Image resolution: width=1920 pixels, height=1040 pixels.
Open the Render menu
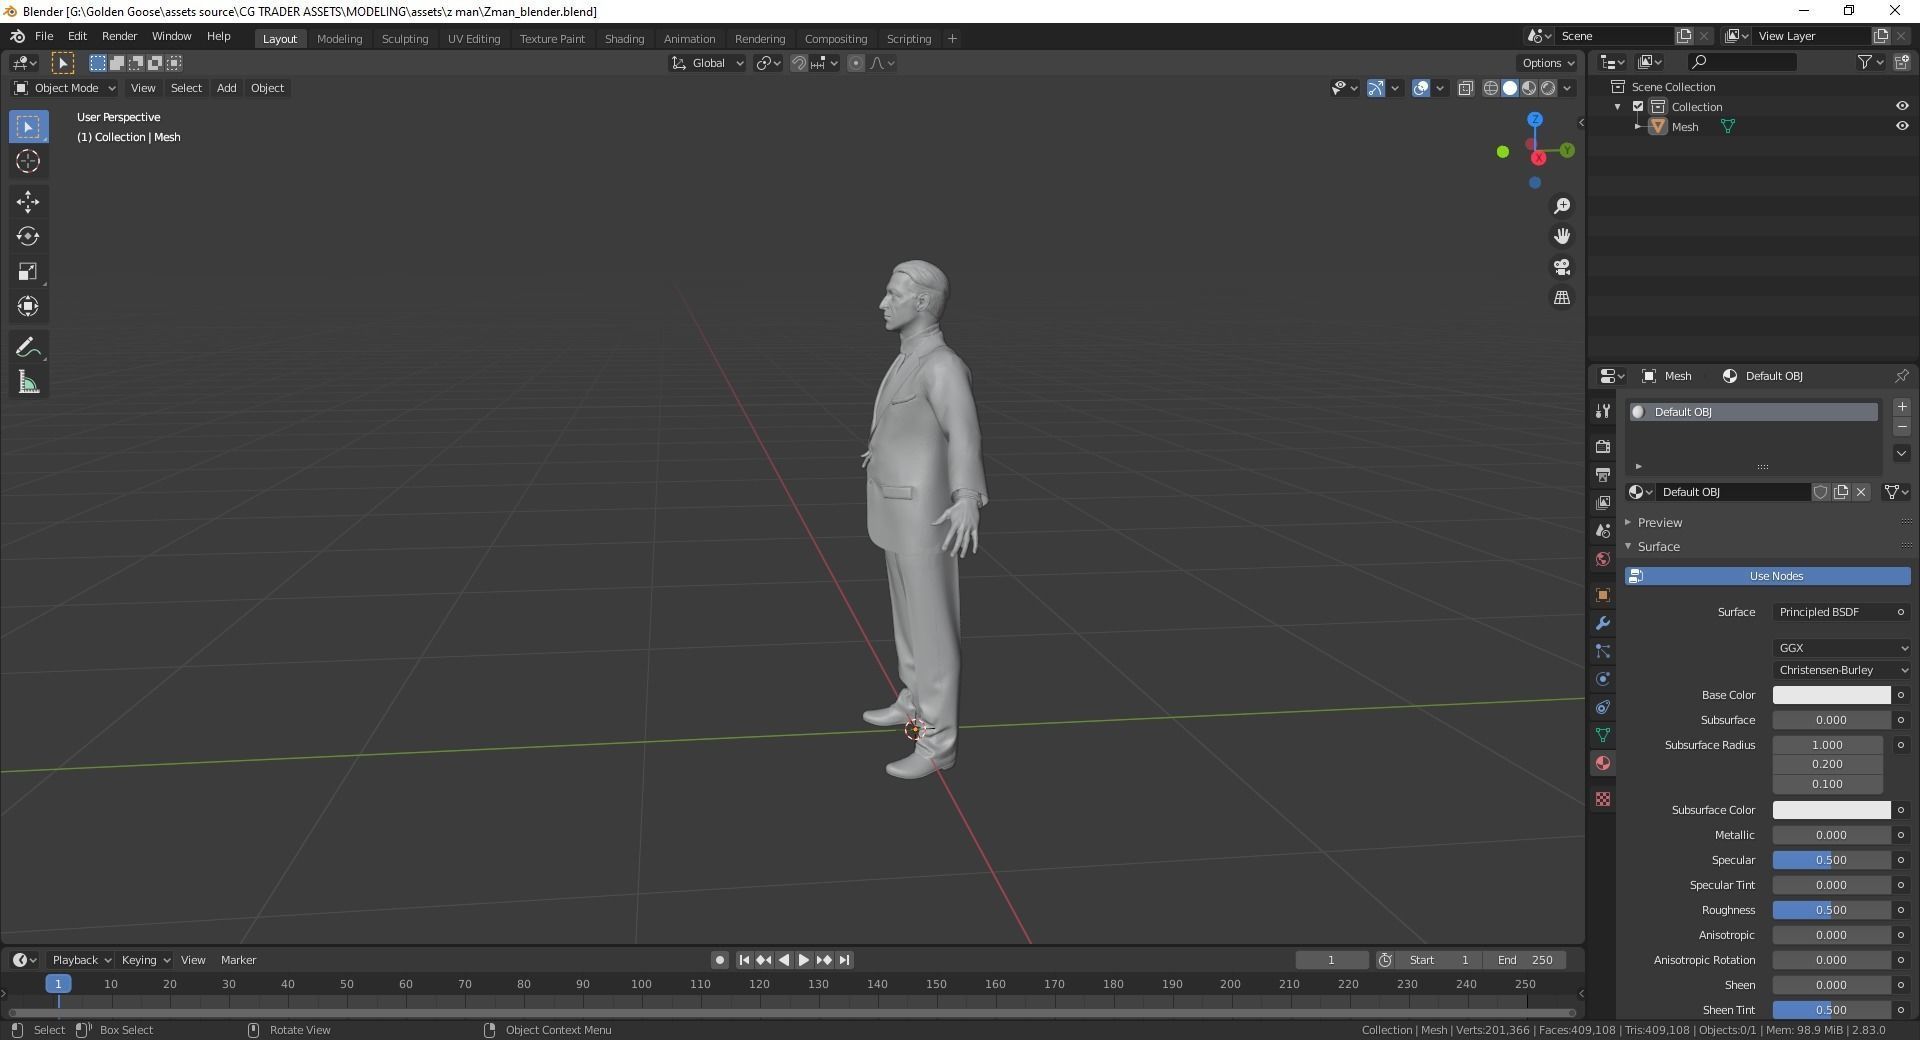[x=119, y=36]
